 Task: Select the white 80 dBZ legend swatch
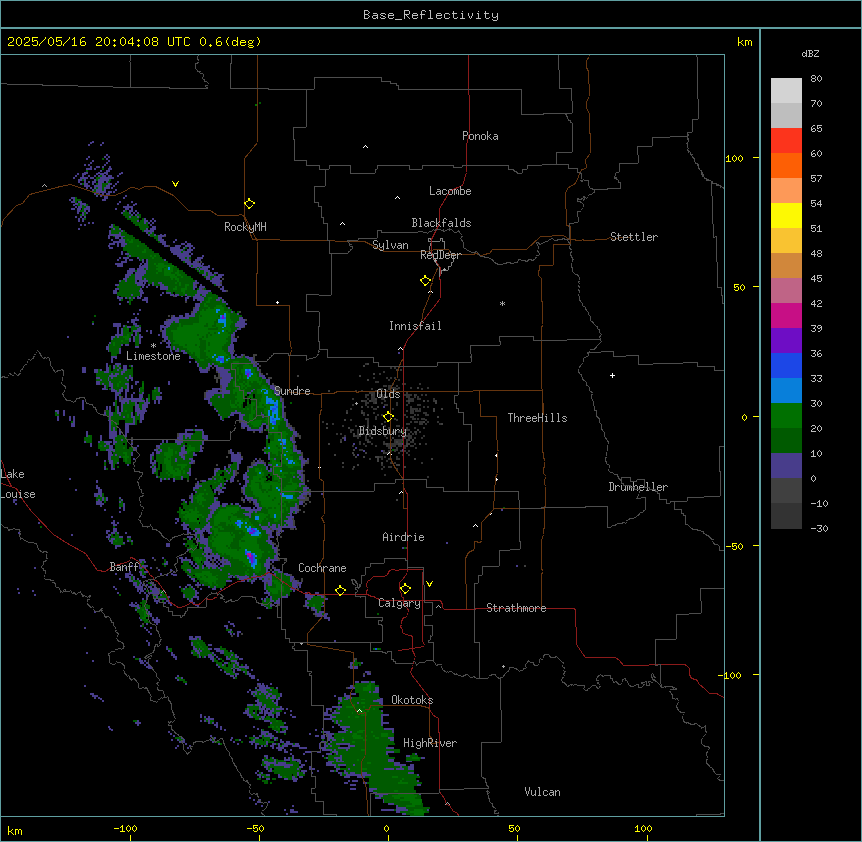[x=786, y=91]
